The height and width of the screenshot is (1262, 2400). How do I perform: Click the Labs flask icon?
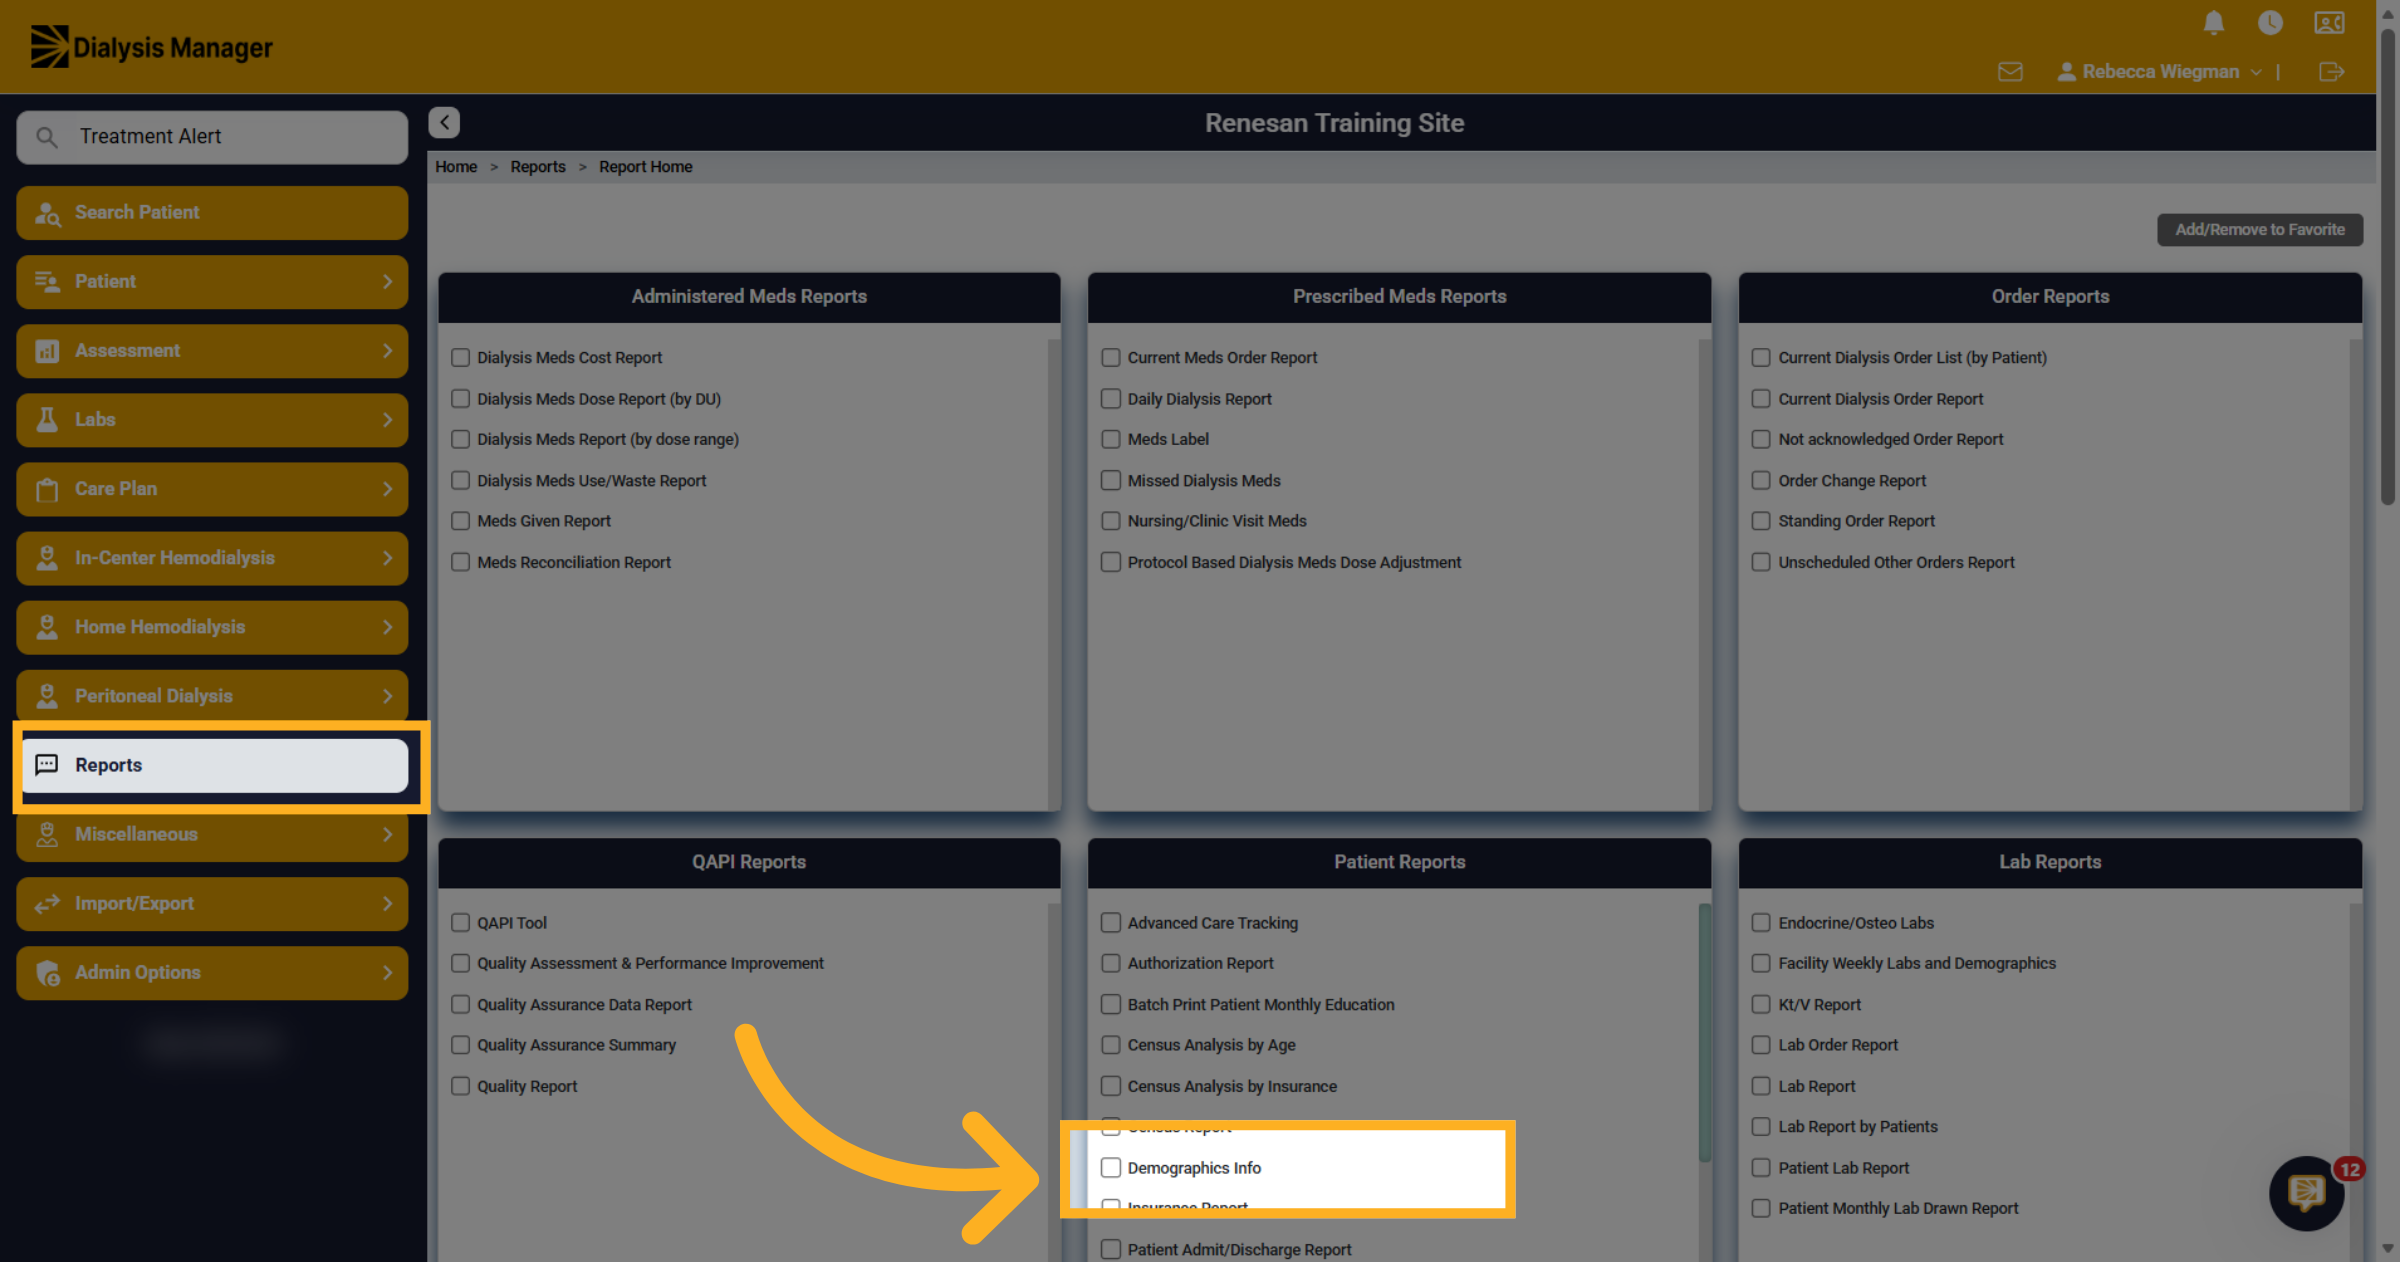(x=47, y=420)
